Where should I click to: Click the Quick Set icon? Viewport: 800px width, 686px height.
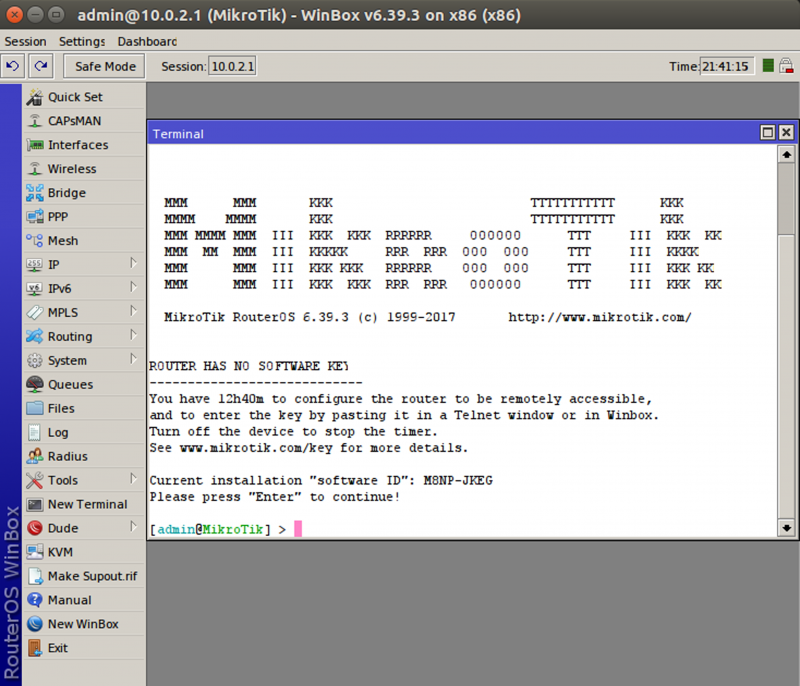(35, 97)
